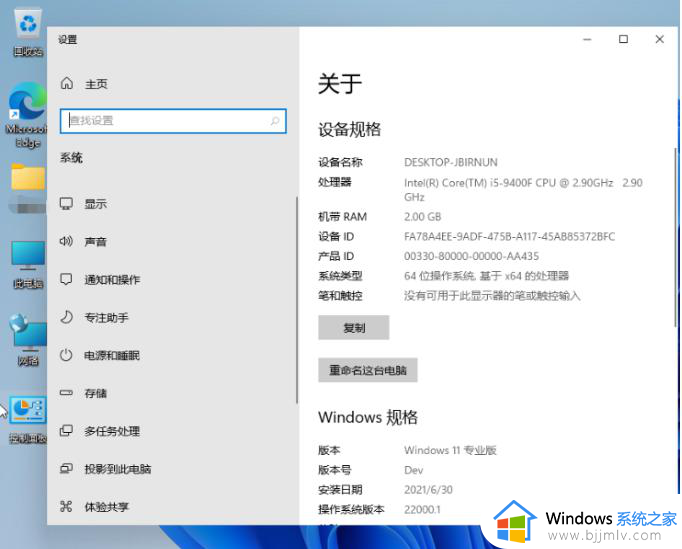Click the Home (主页) house icon
The height and width of the screenshot is (549, 682).
pos(67,83)
